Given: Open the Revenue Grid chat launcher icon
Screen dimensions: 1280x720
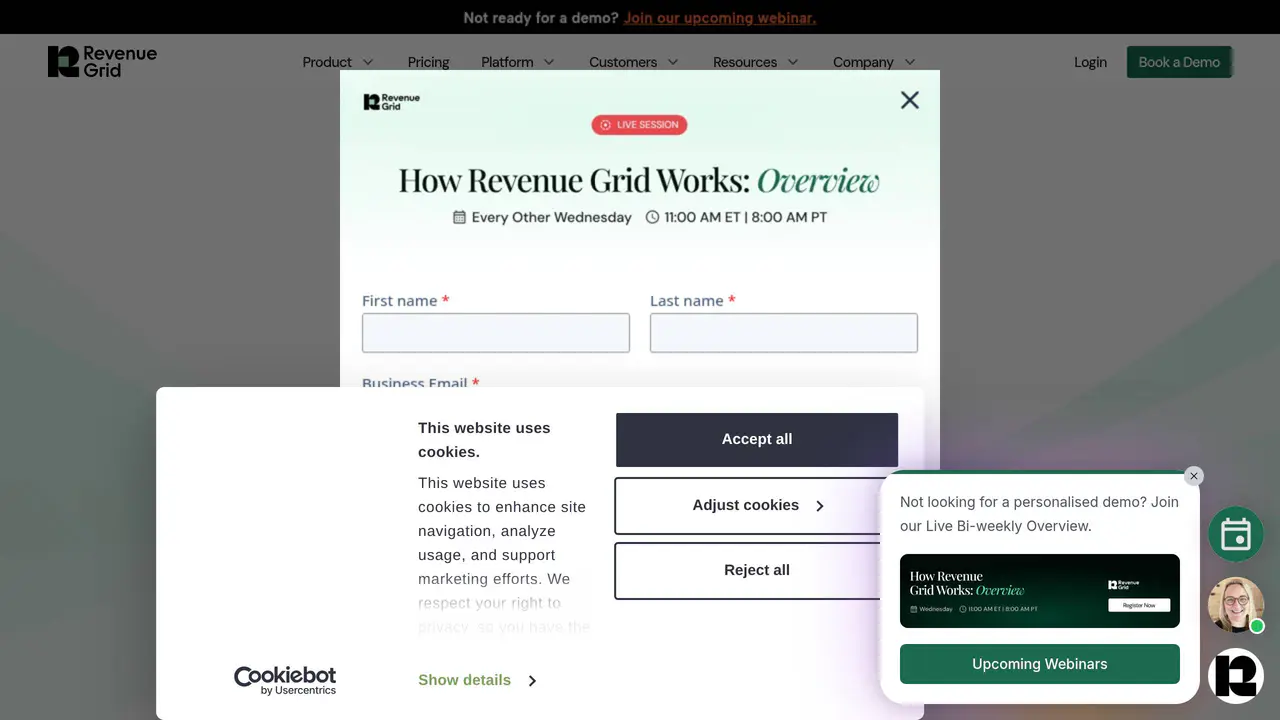Looking at the screenshot, I should click(1236, 676).
